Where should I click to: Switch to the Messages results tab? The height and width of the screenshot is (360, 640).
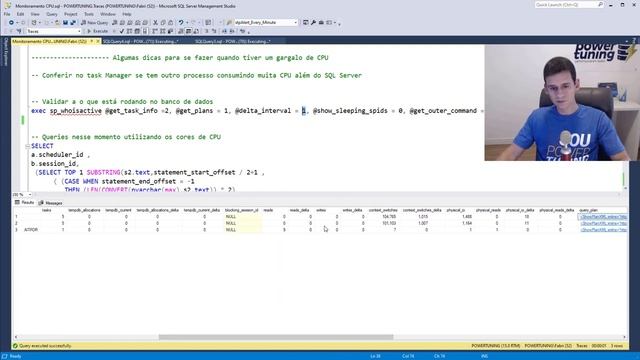click(x=51, y=203)
